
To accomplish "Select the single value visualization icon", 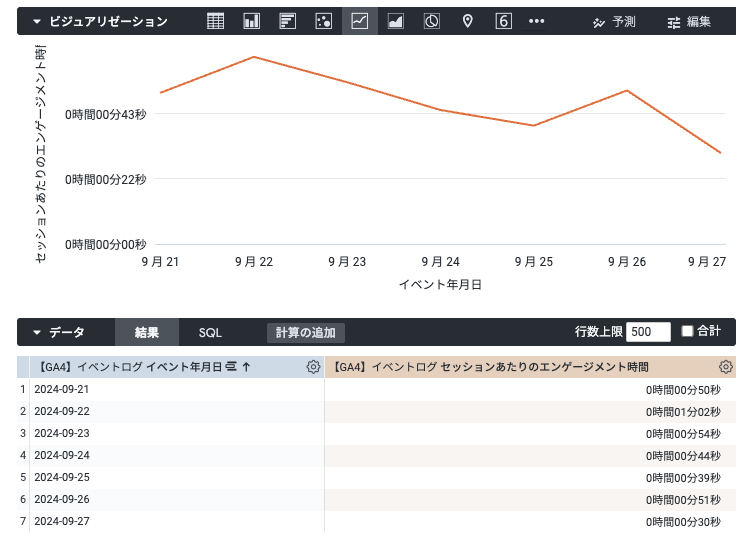I will pos(504,21).
